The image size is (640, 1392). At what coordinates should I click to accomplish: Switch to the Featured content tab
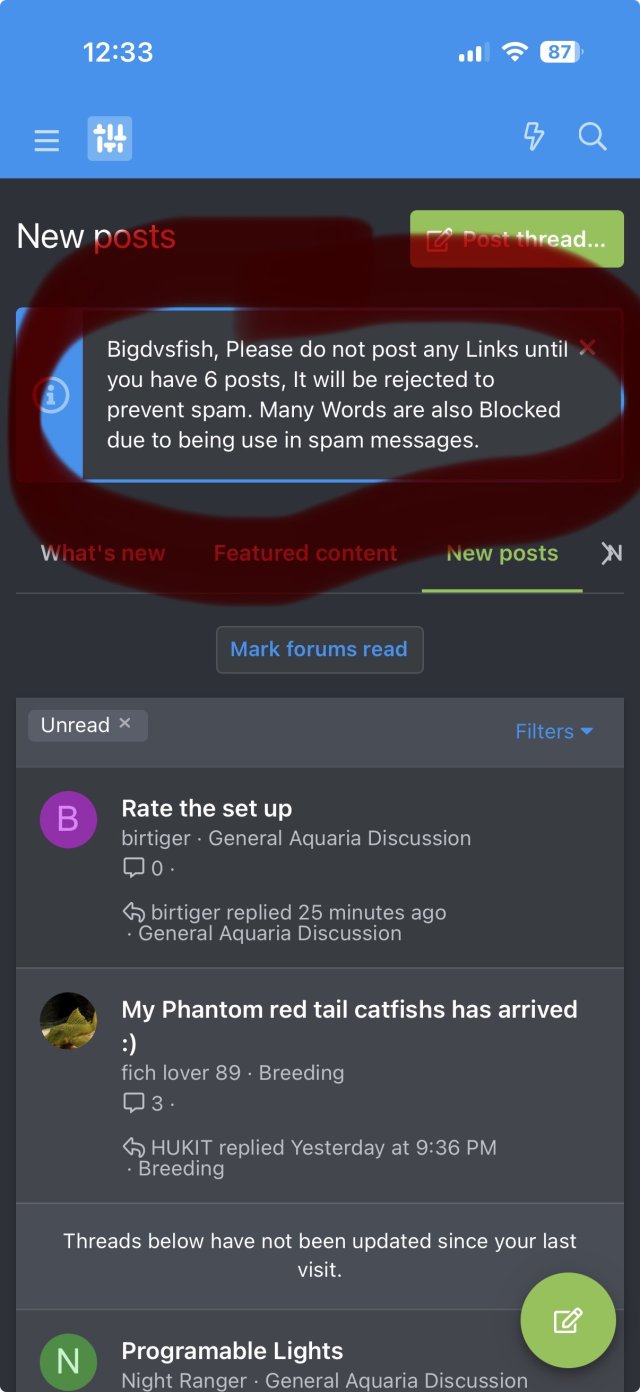(x=305, y=553)
